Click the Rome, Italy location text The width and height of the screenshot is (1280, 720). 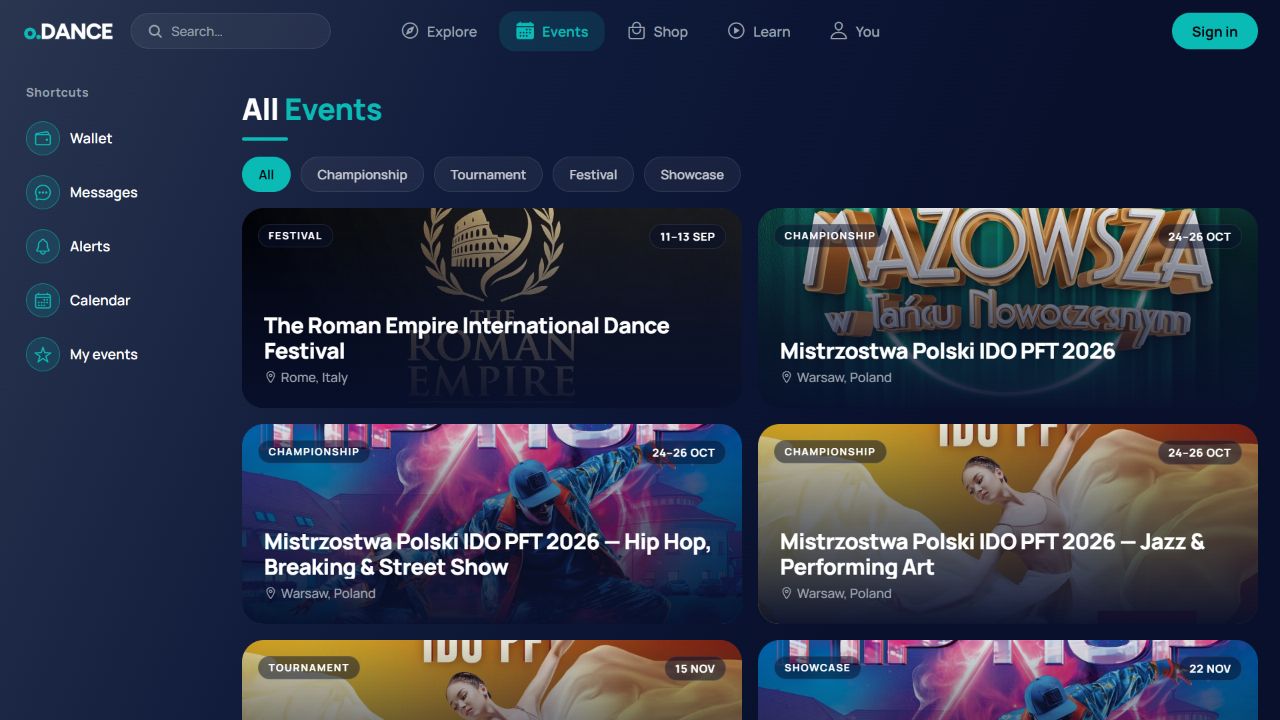pyautogui.click(x=314, y=377)
